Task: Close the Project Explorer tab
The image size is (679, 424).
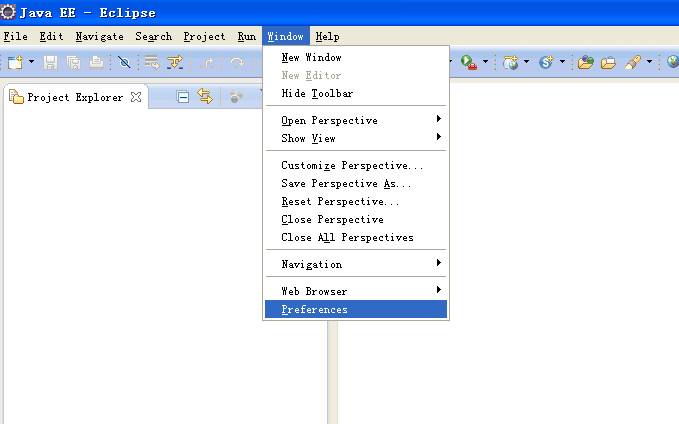Action: pos(136,97)
